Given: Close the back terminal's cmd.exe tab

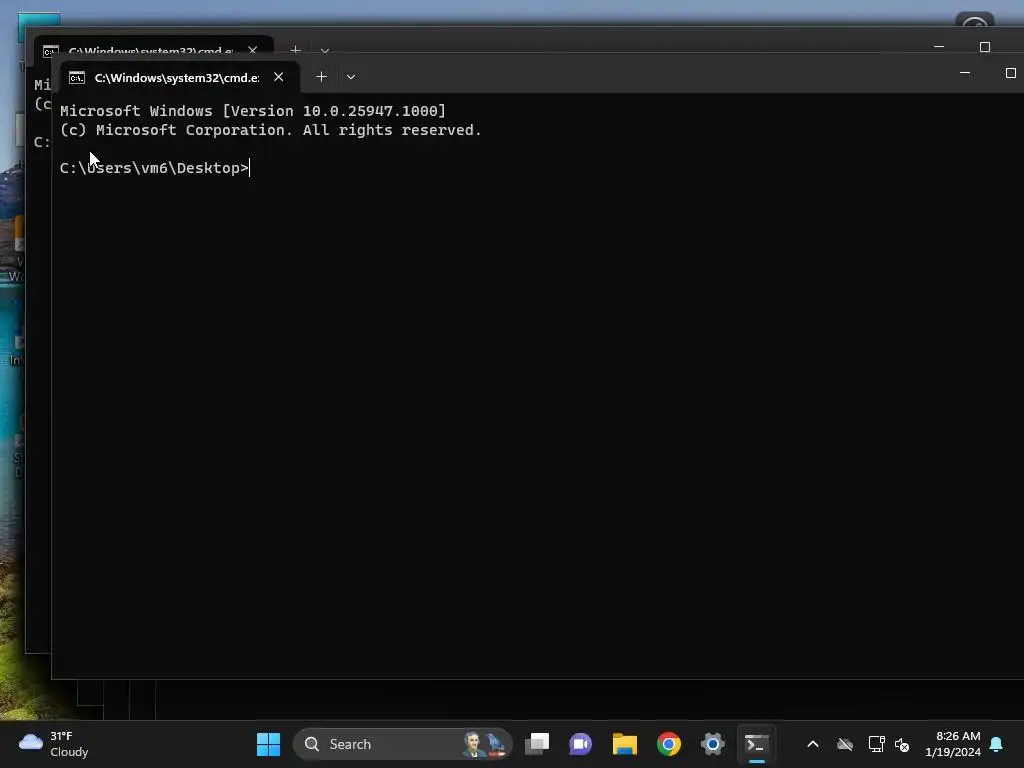Looking at the screenshot, I should click(x=253, y=50).
